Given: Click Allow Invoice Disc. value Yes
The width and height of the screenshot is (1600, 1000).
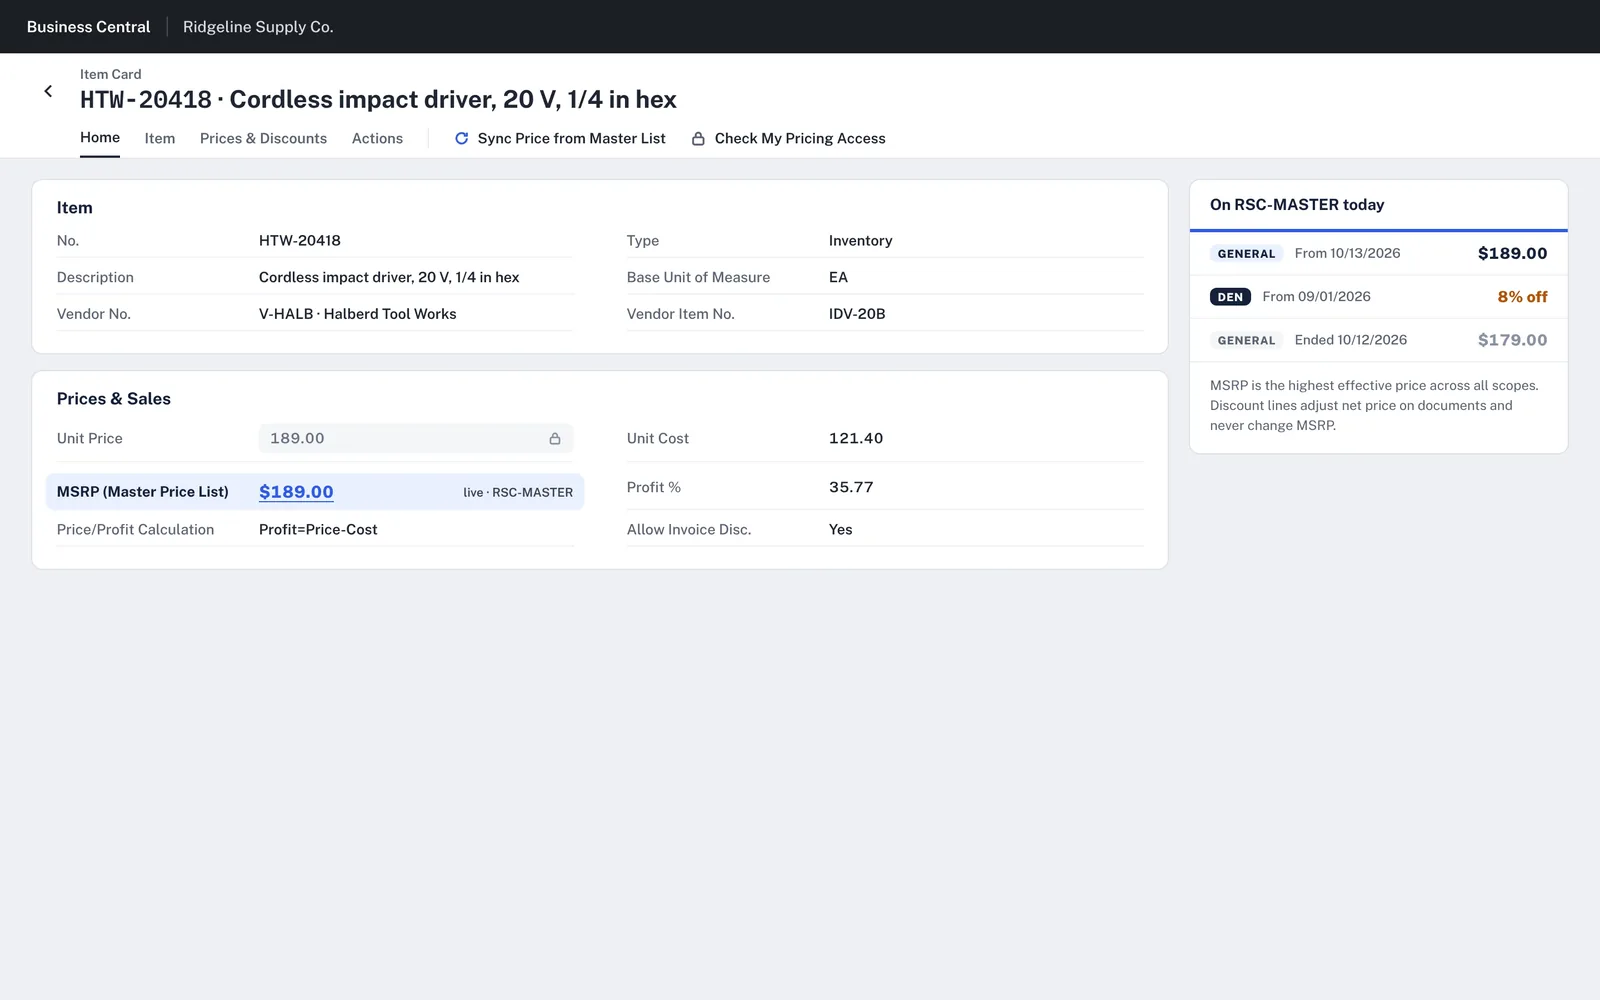Looking at the screenshot, I should click(x=841, y=530).
